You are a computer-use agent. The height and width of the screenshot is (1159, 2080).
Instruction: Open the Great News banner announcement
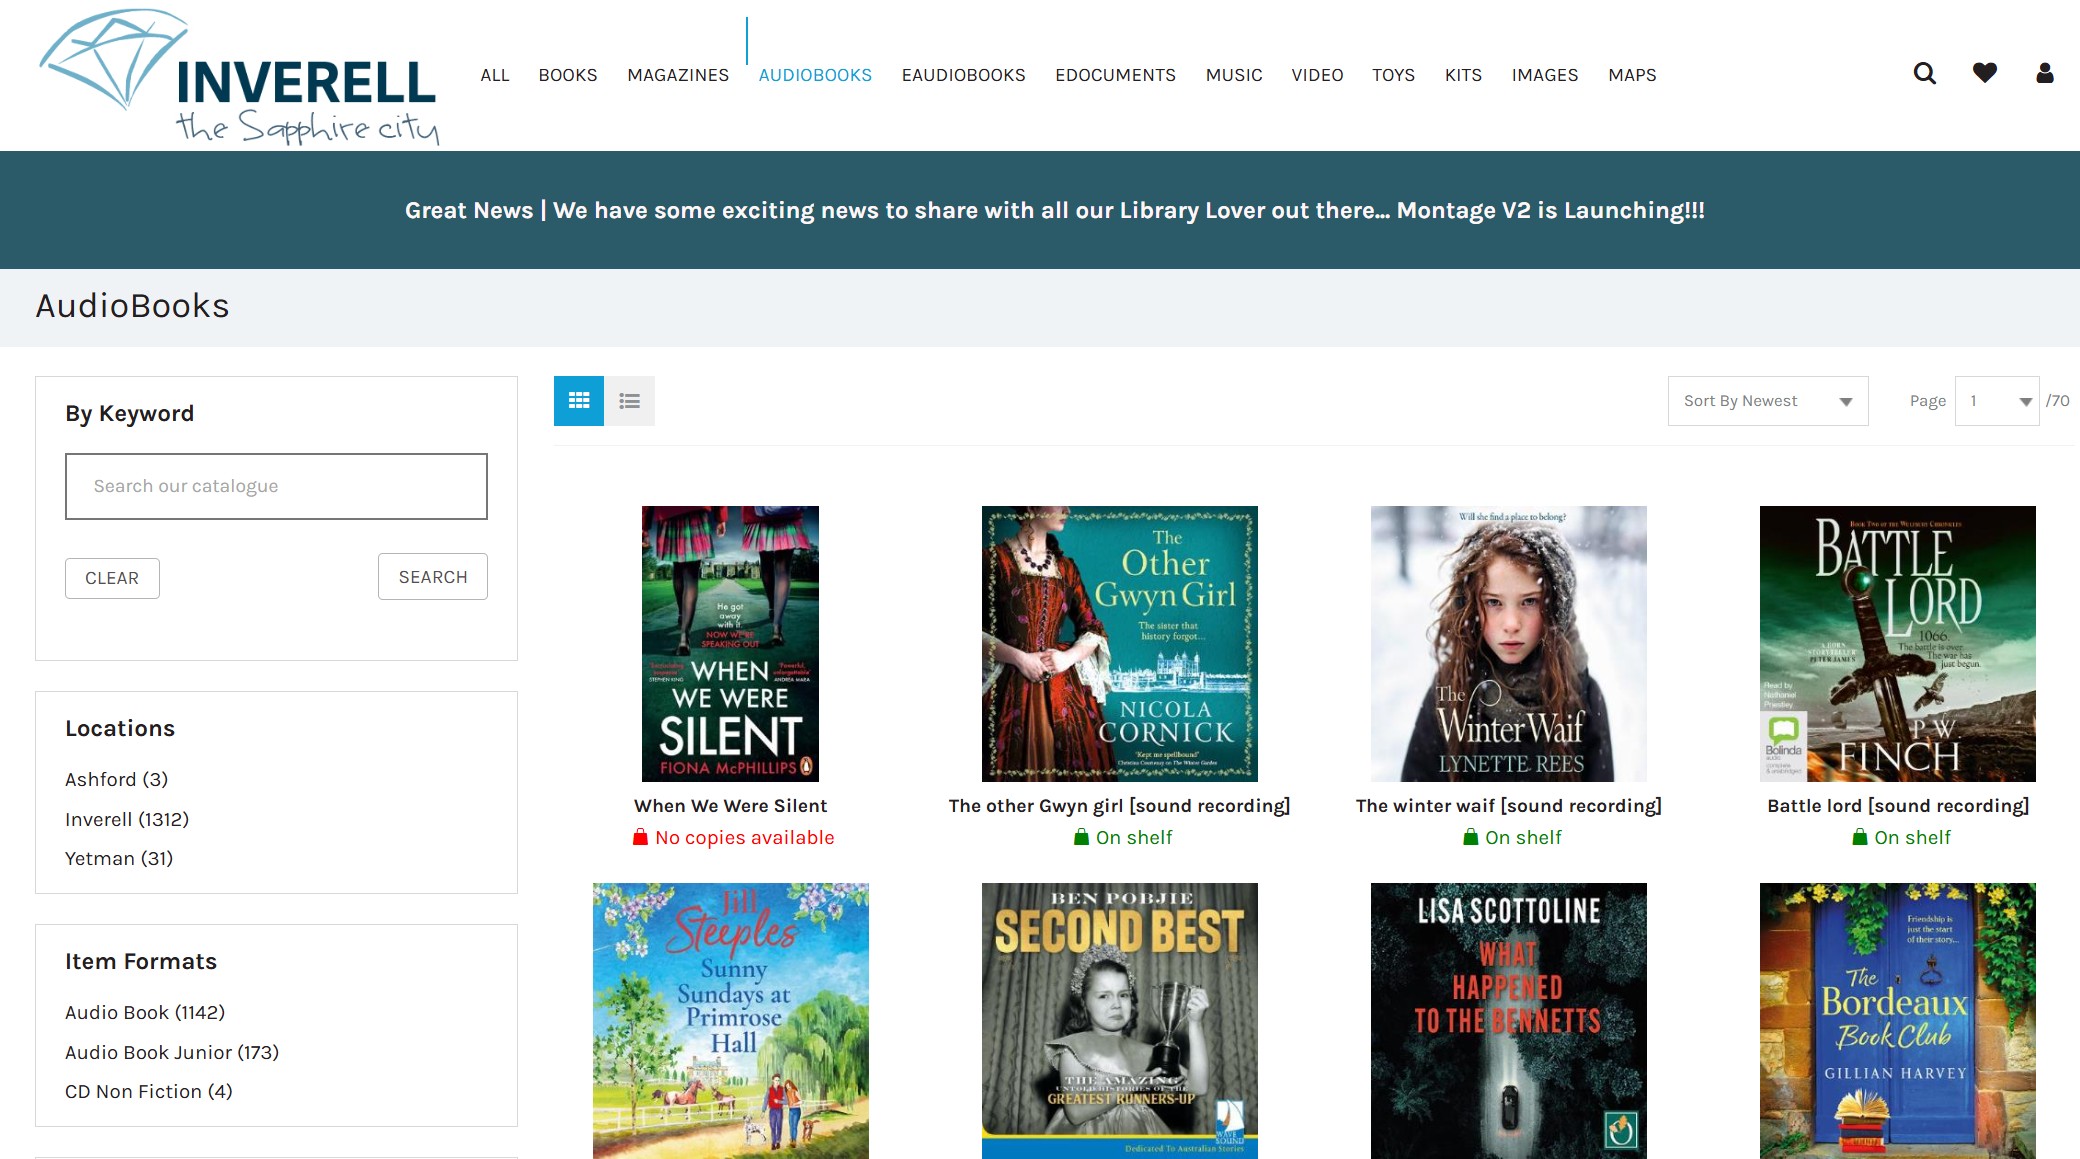[1054, 210]
